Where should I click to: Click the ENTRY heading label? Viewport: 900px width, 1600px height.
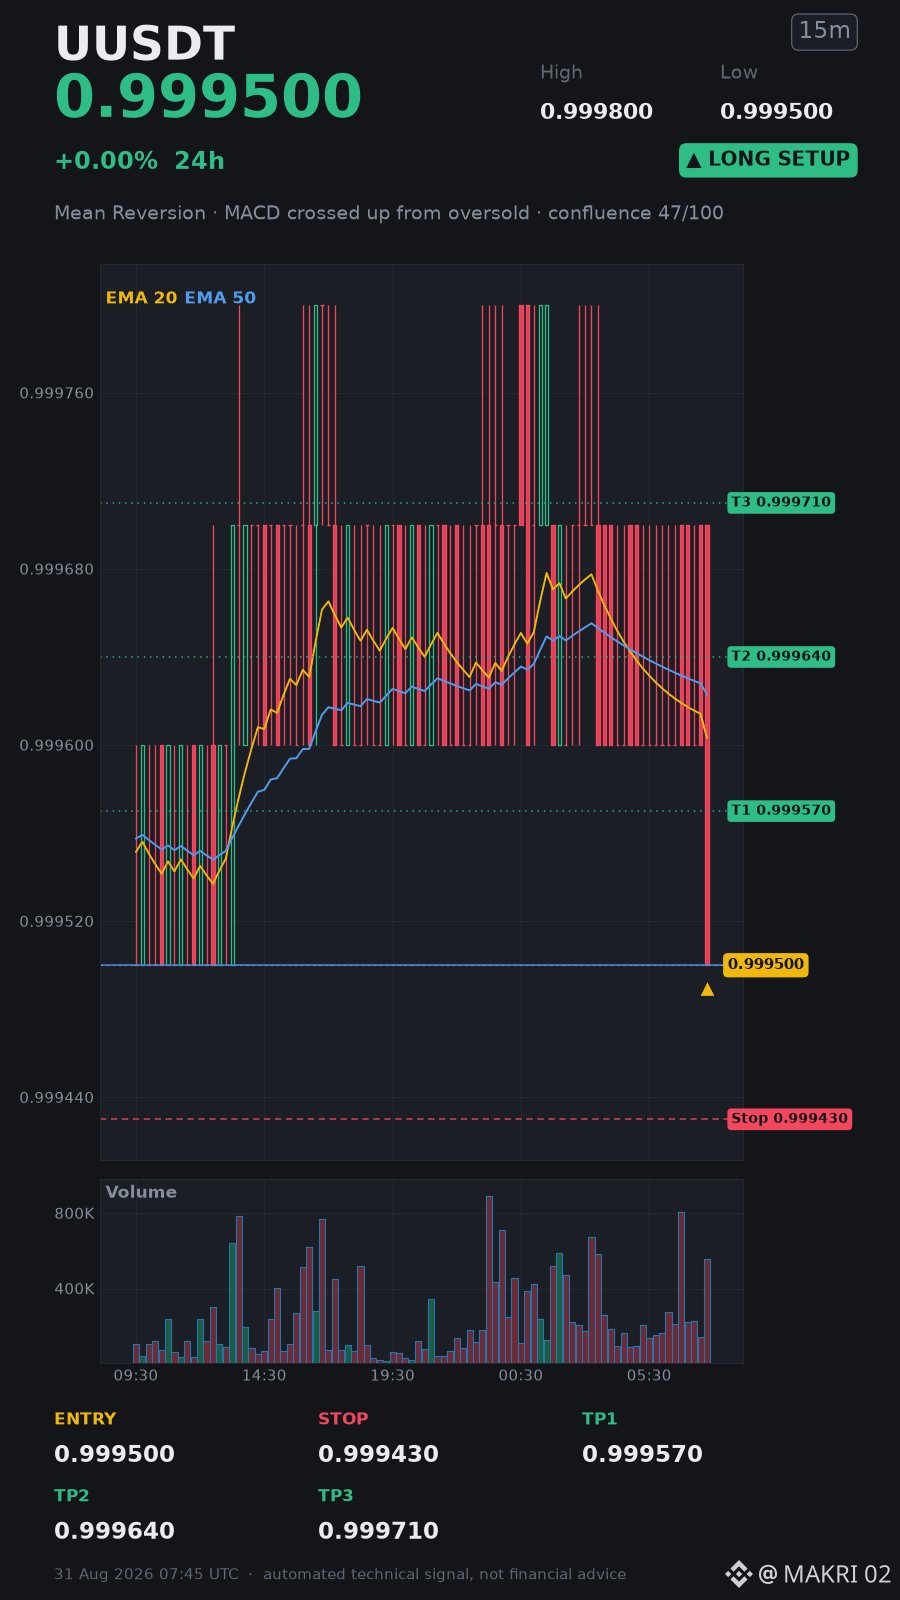85,1419
